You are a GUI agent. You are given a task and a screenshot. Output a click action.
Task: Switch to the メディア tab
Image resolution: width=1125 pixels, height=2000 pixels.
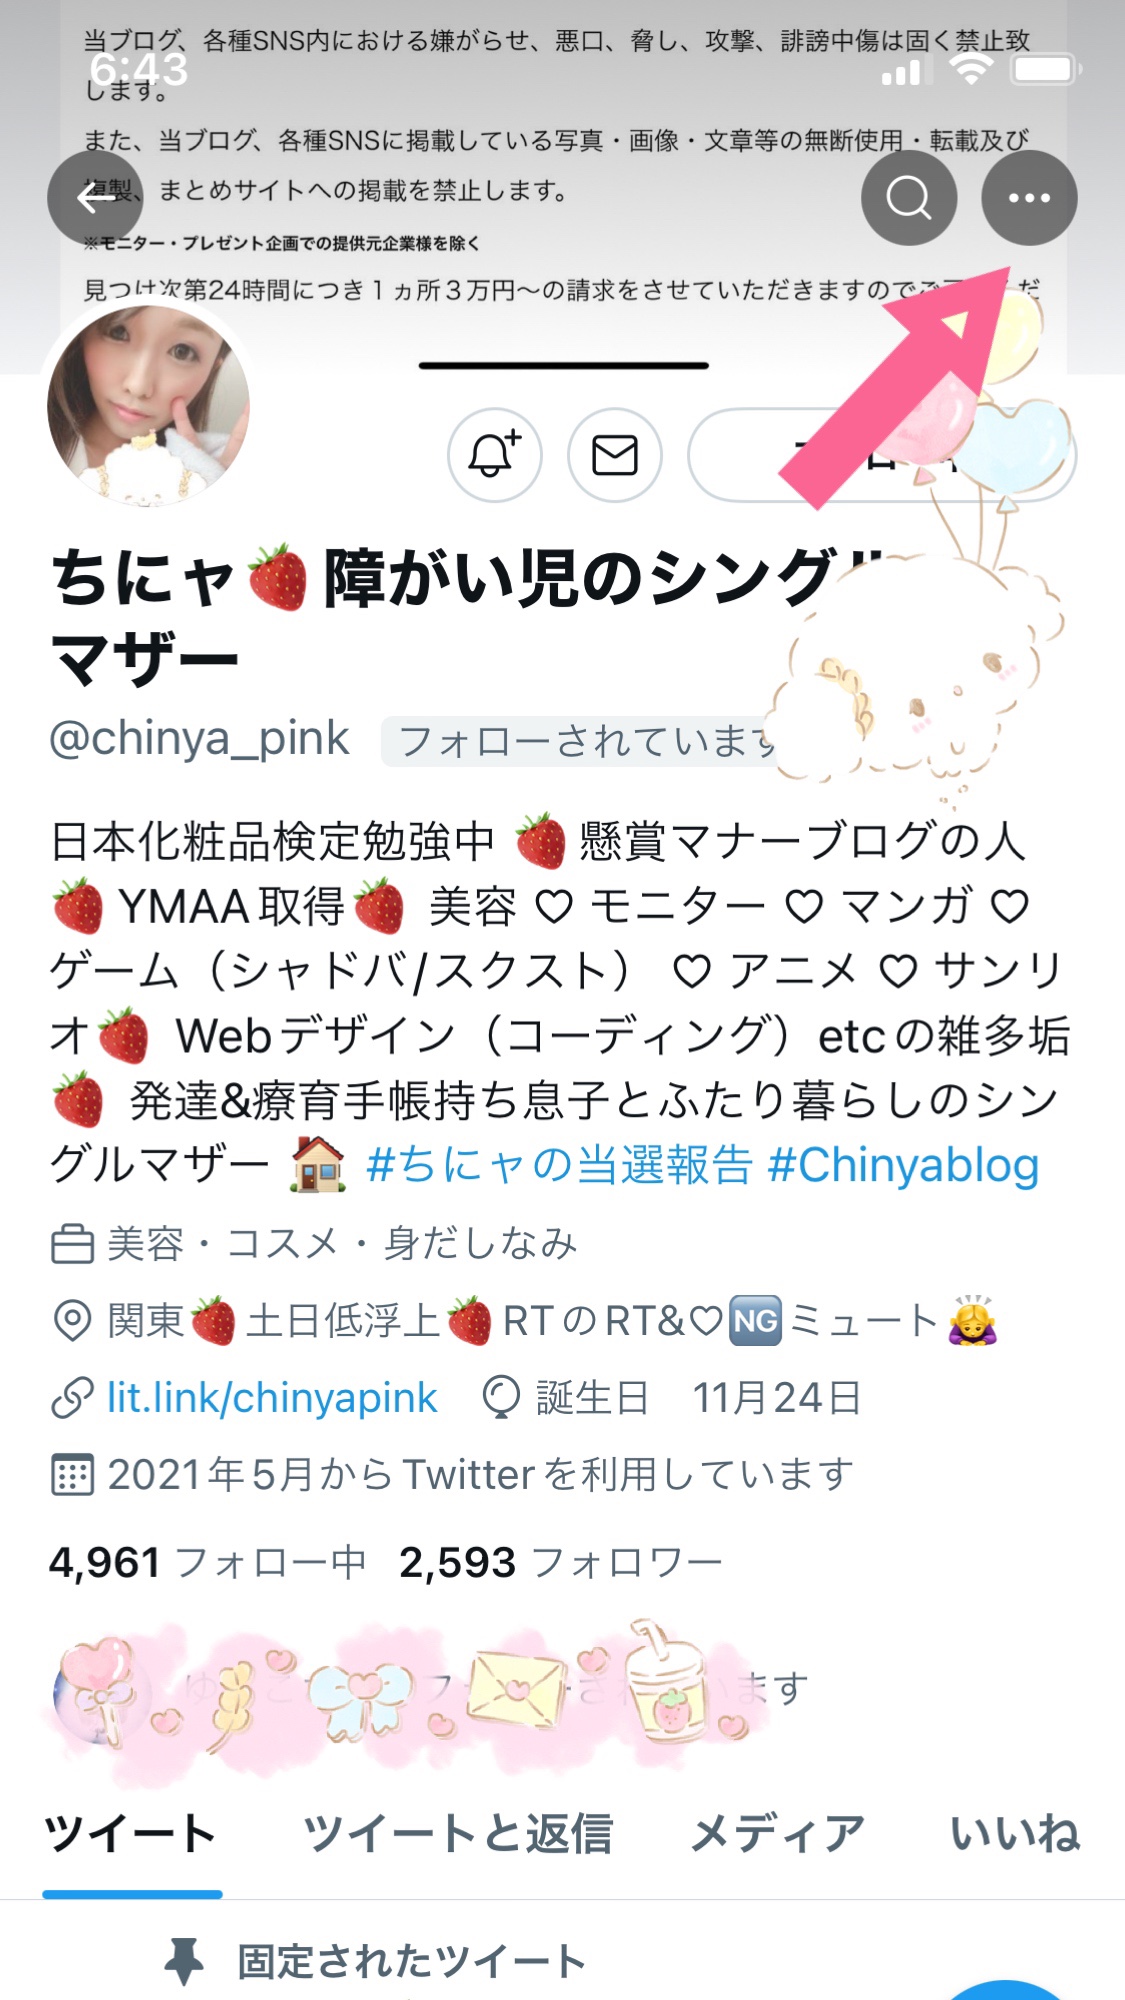pos(777,1834)
